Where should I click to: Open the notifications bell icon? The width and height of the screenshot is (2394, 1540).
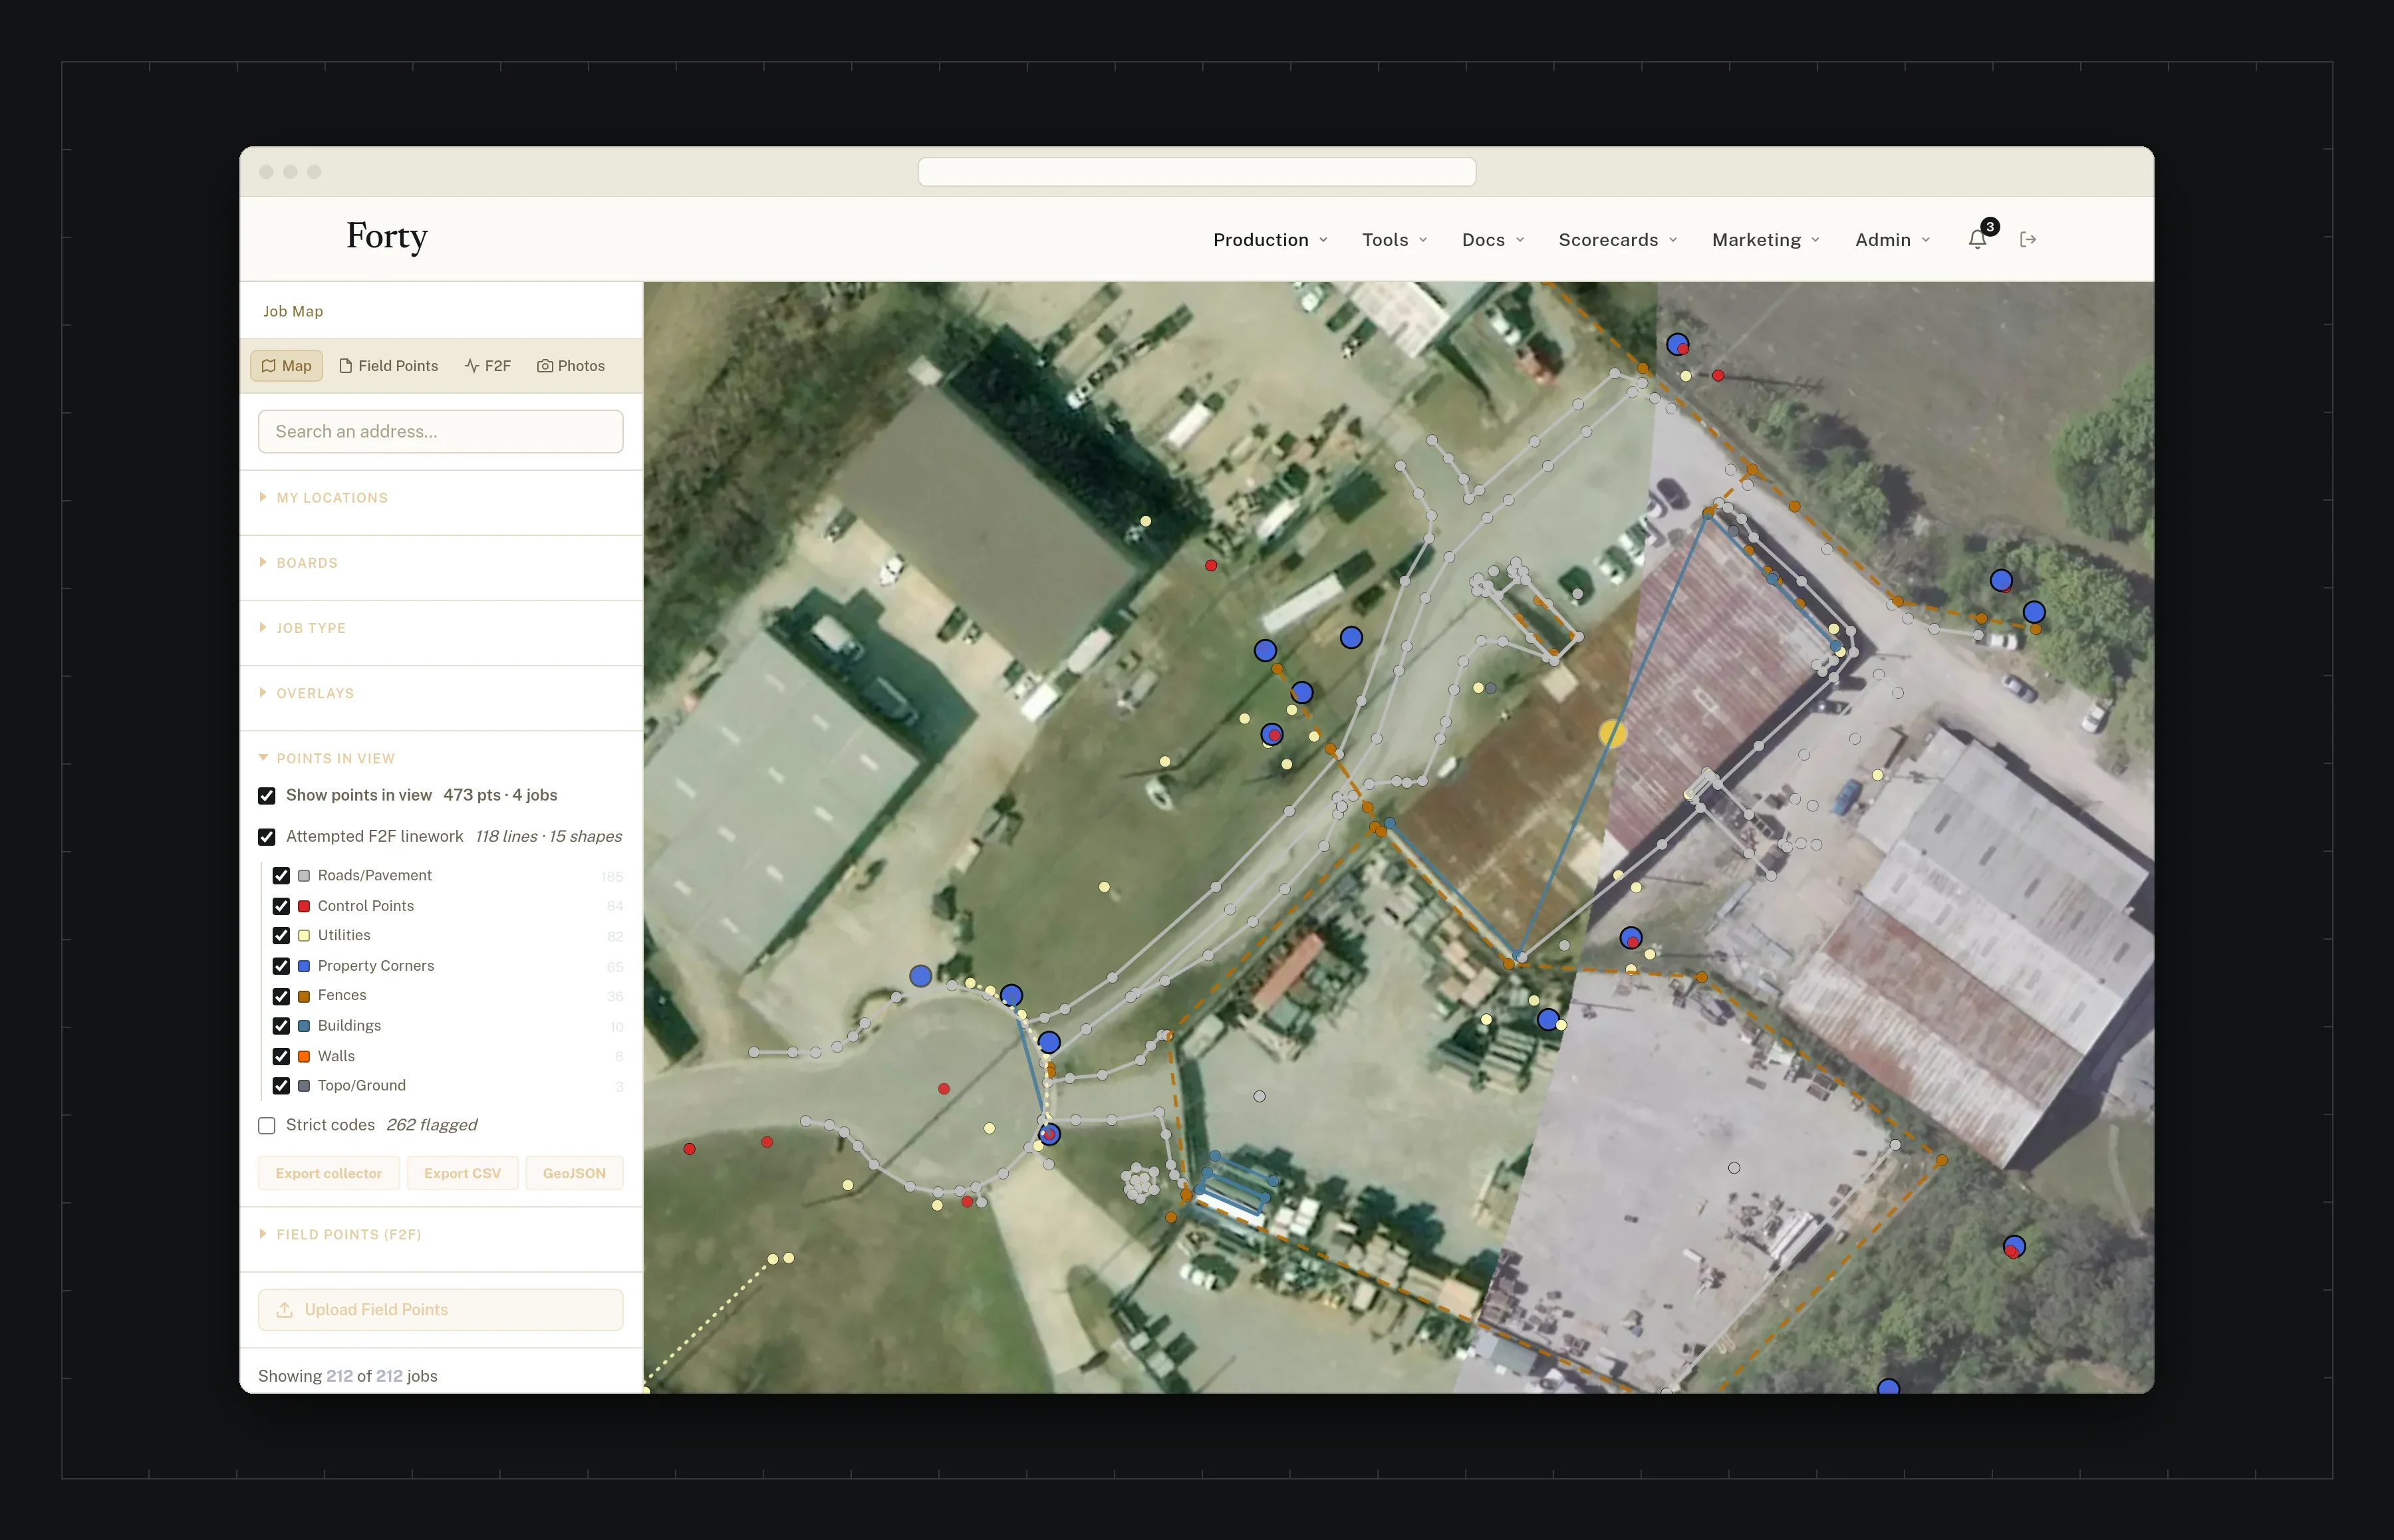(1977, 239)
